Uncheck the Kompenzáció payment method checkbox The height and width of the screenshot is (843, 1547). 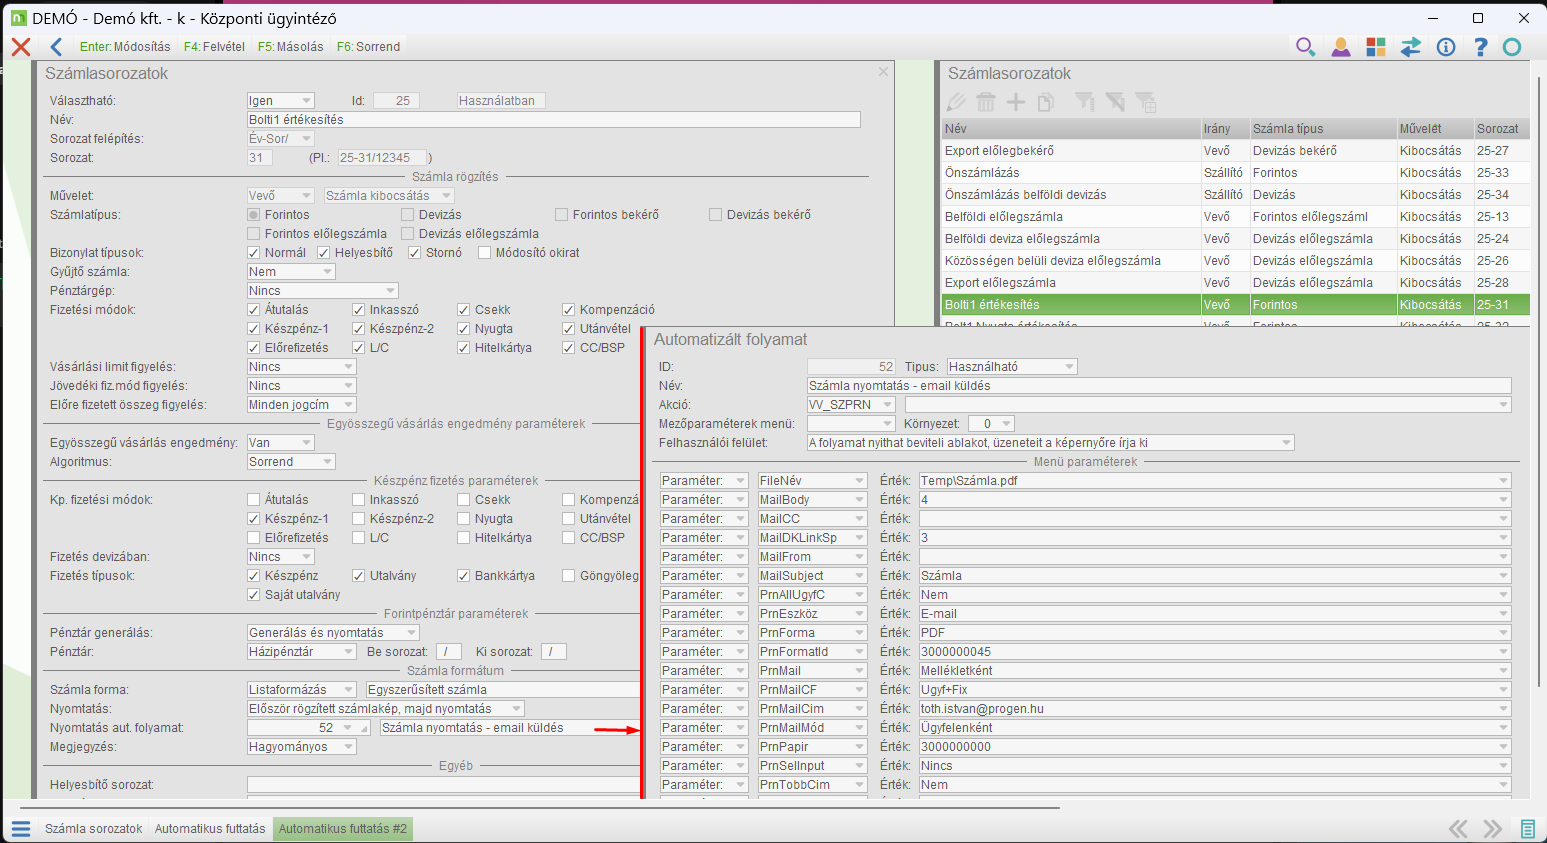pyautogui.click(x=569, y=310)
